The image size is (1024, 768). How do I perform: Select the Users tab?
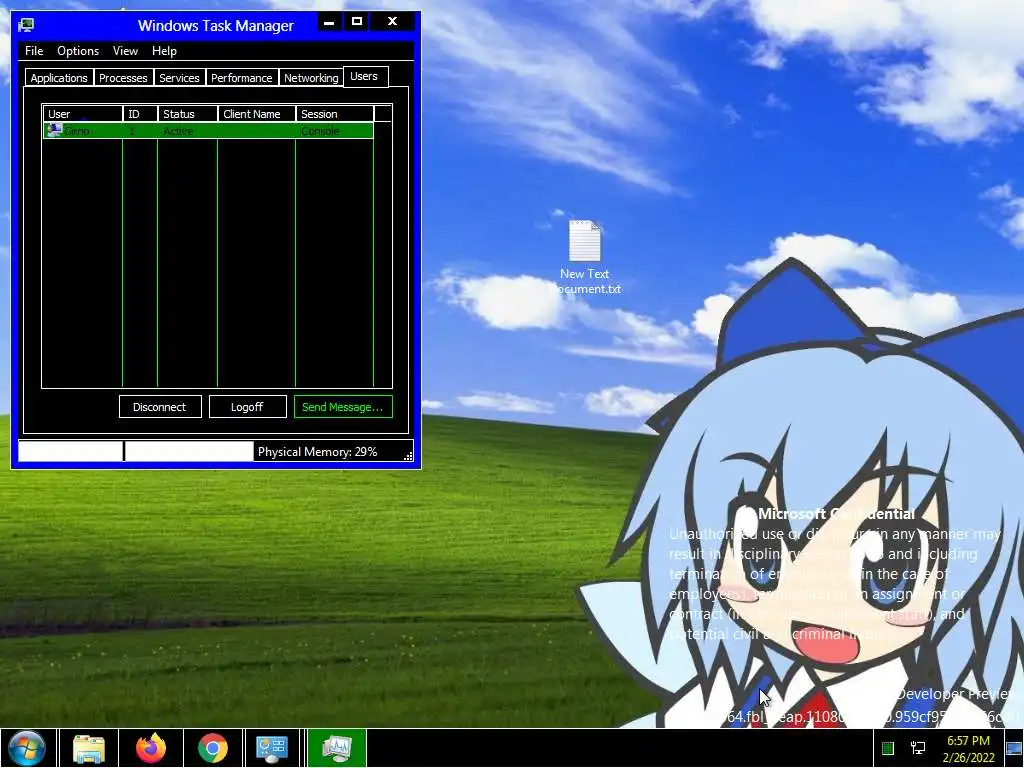[364, 76]
